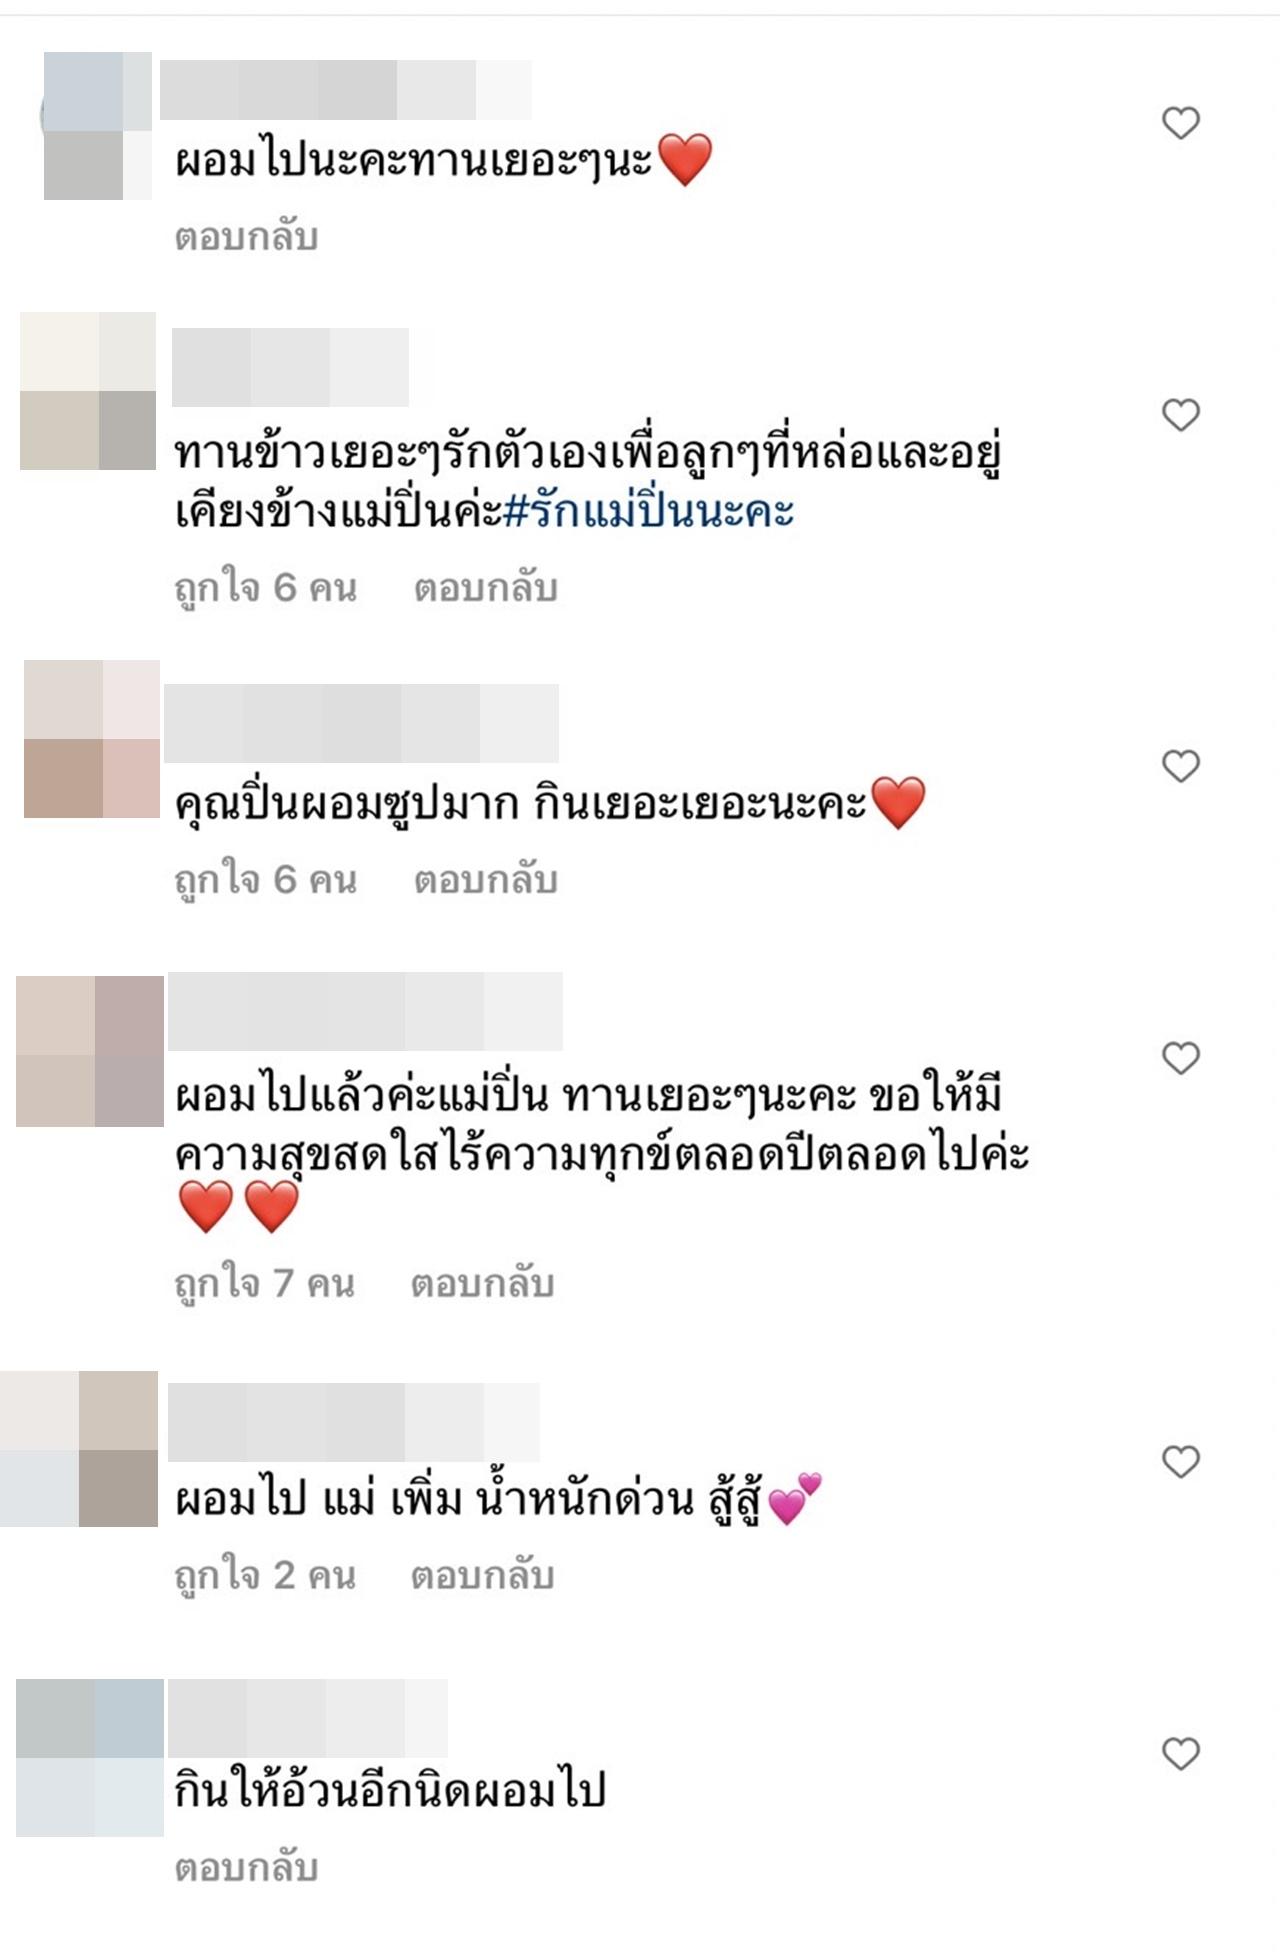Like the comment starting 'ทานข้าวเยอะๆรักตัวเอง'
Image resolution: width=1280 pixels, height=1955 pixels.
[1180, 414]
